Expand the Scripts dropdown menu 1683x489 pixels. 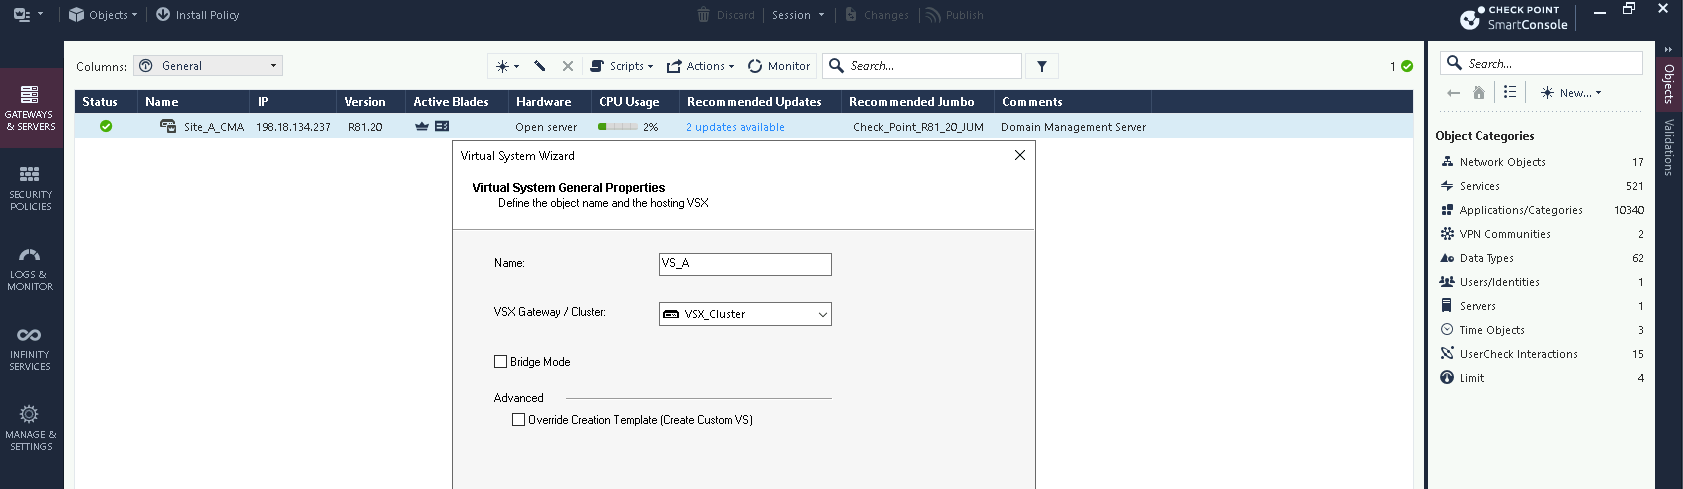pyautogui.click(x=621, y=66)
